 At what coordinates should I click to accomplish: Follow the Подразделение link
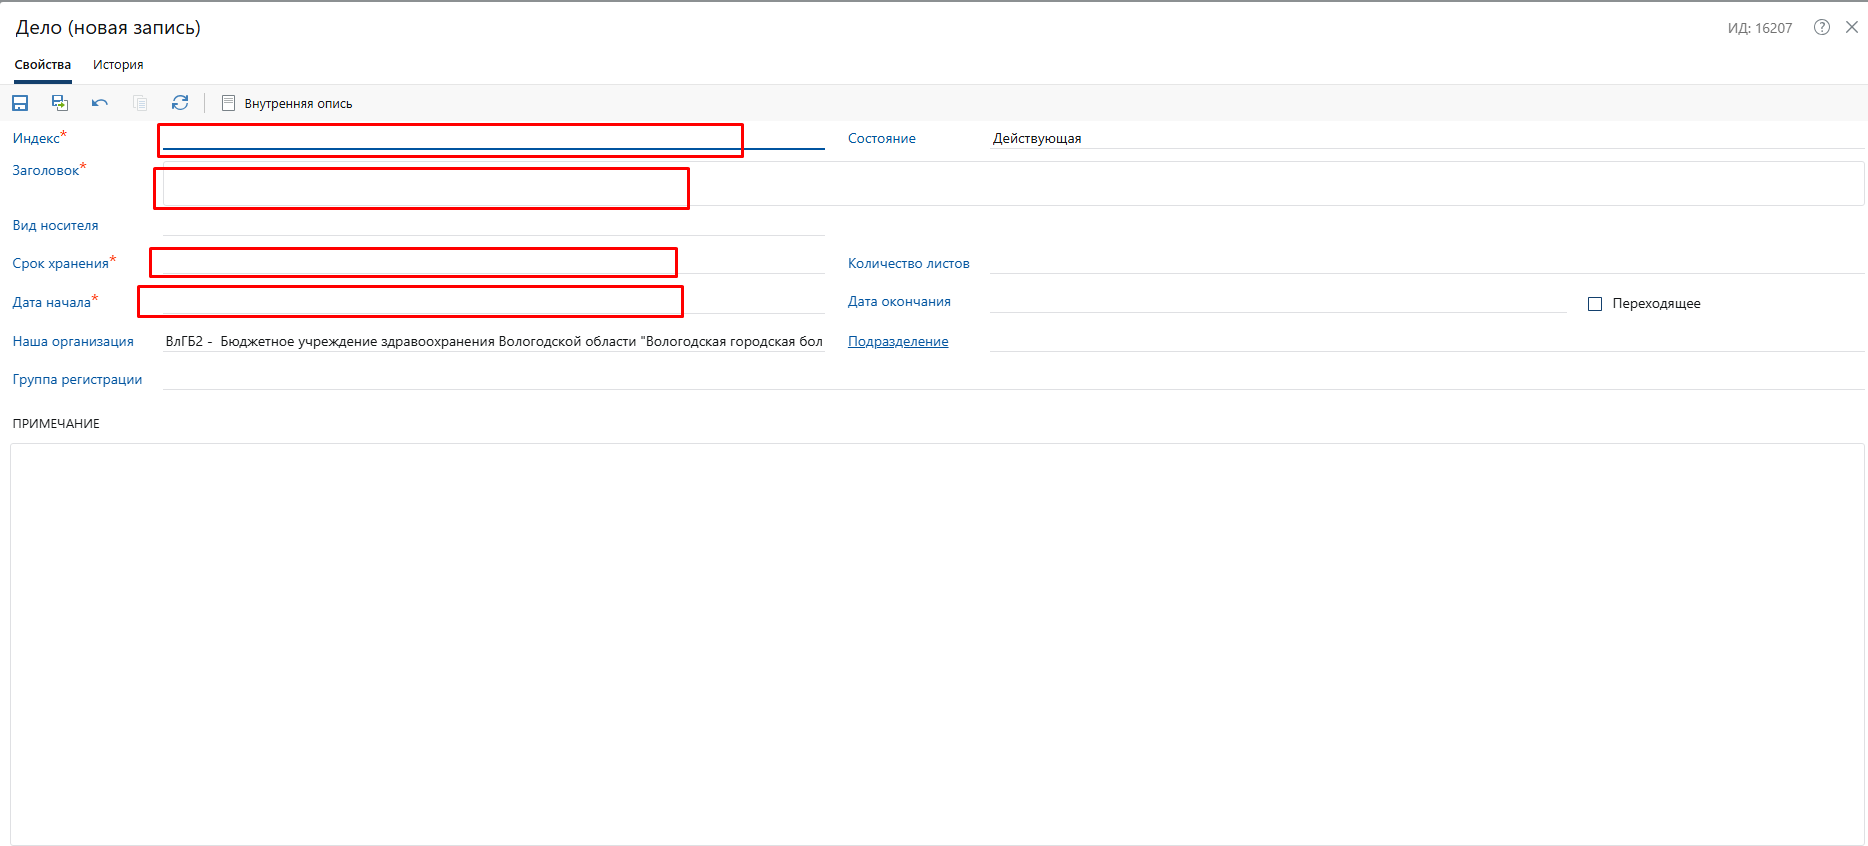pos(898,342)
